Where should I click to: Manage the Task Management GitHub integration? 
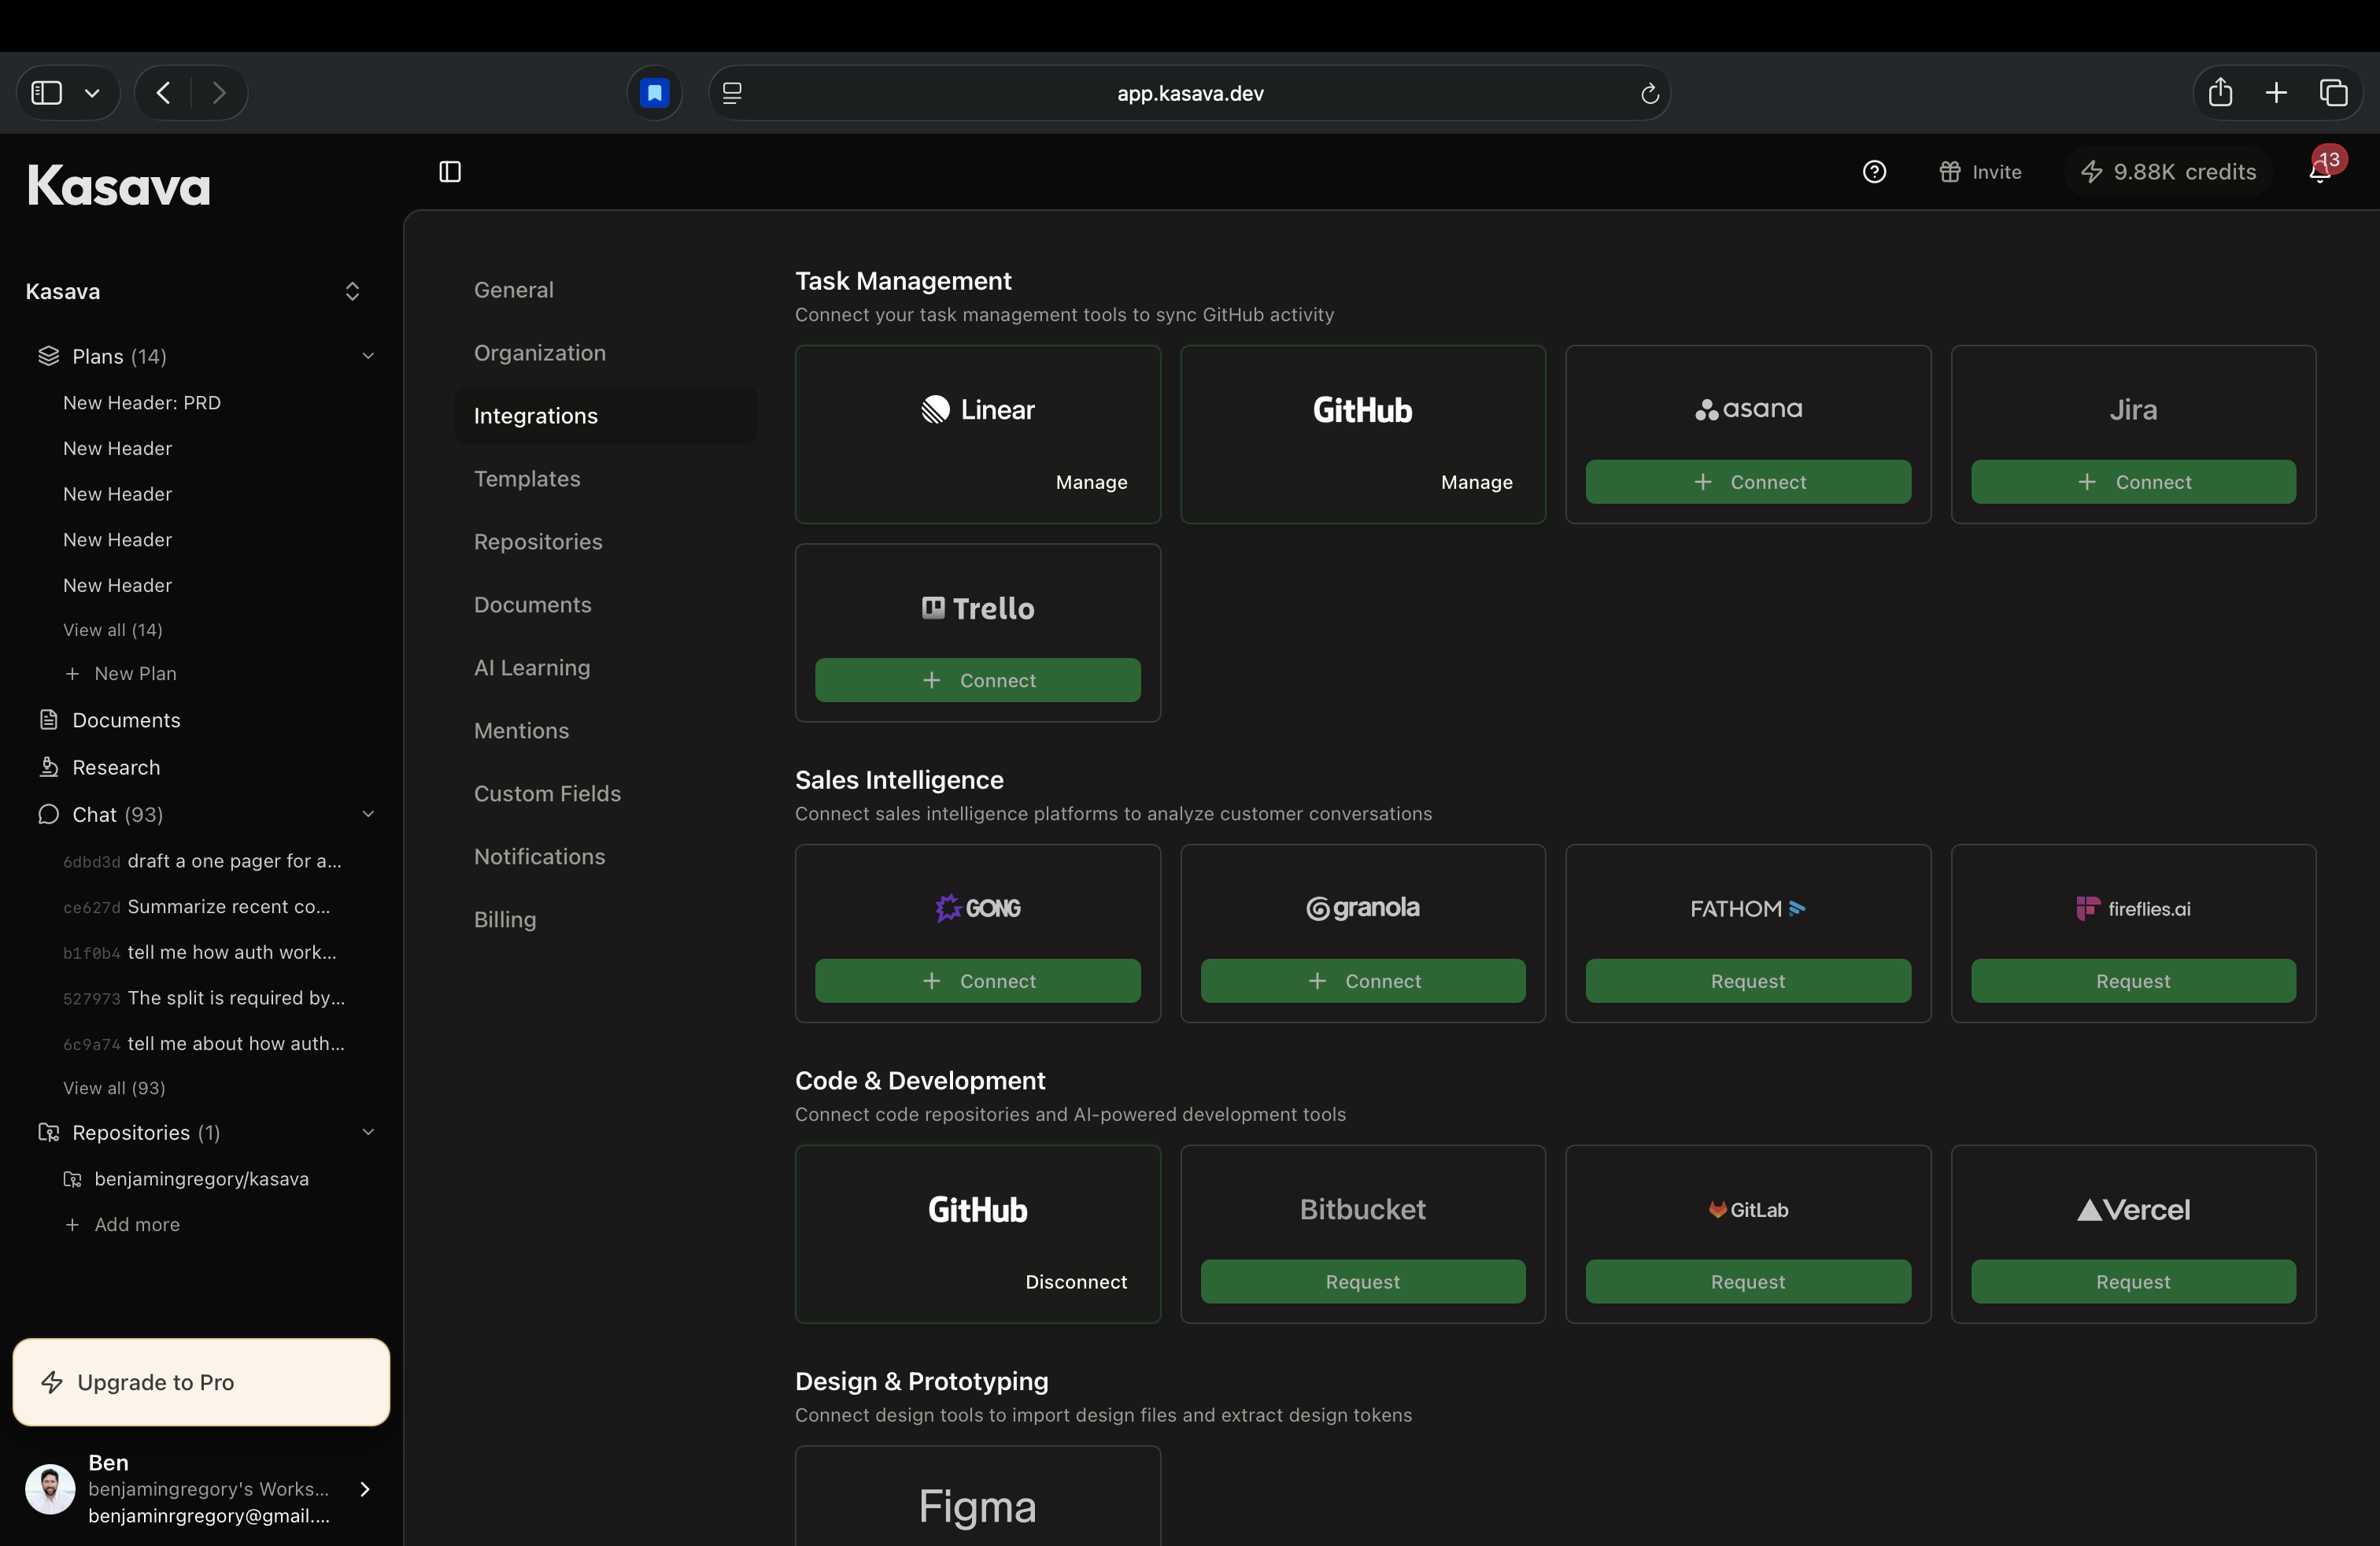coord(1476,482)
